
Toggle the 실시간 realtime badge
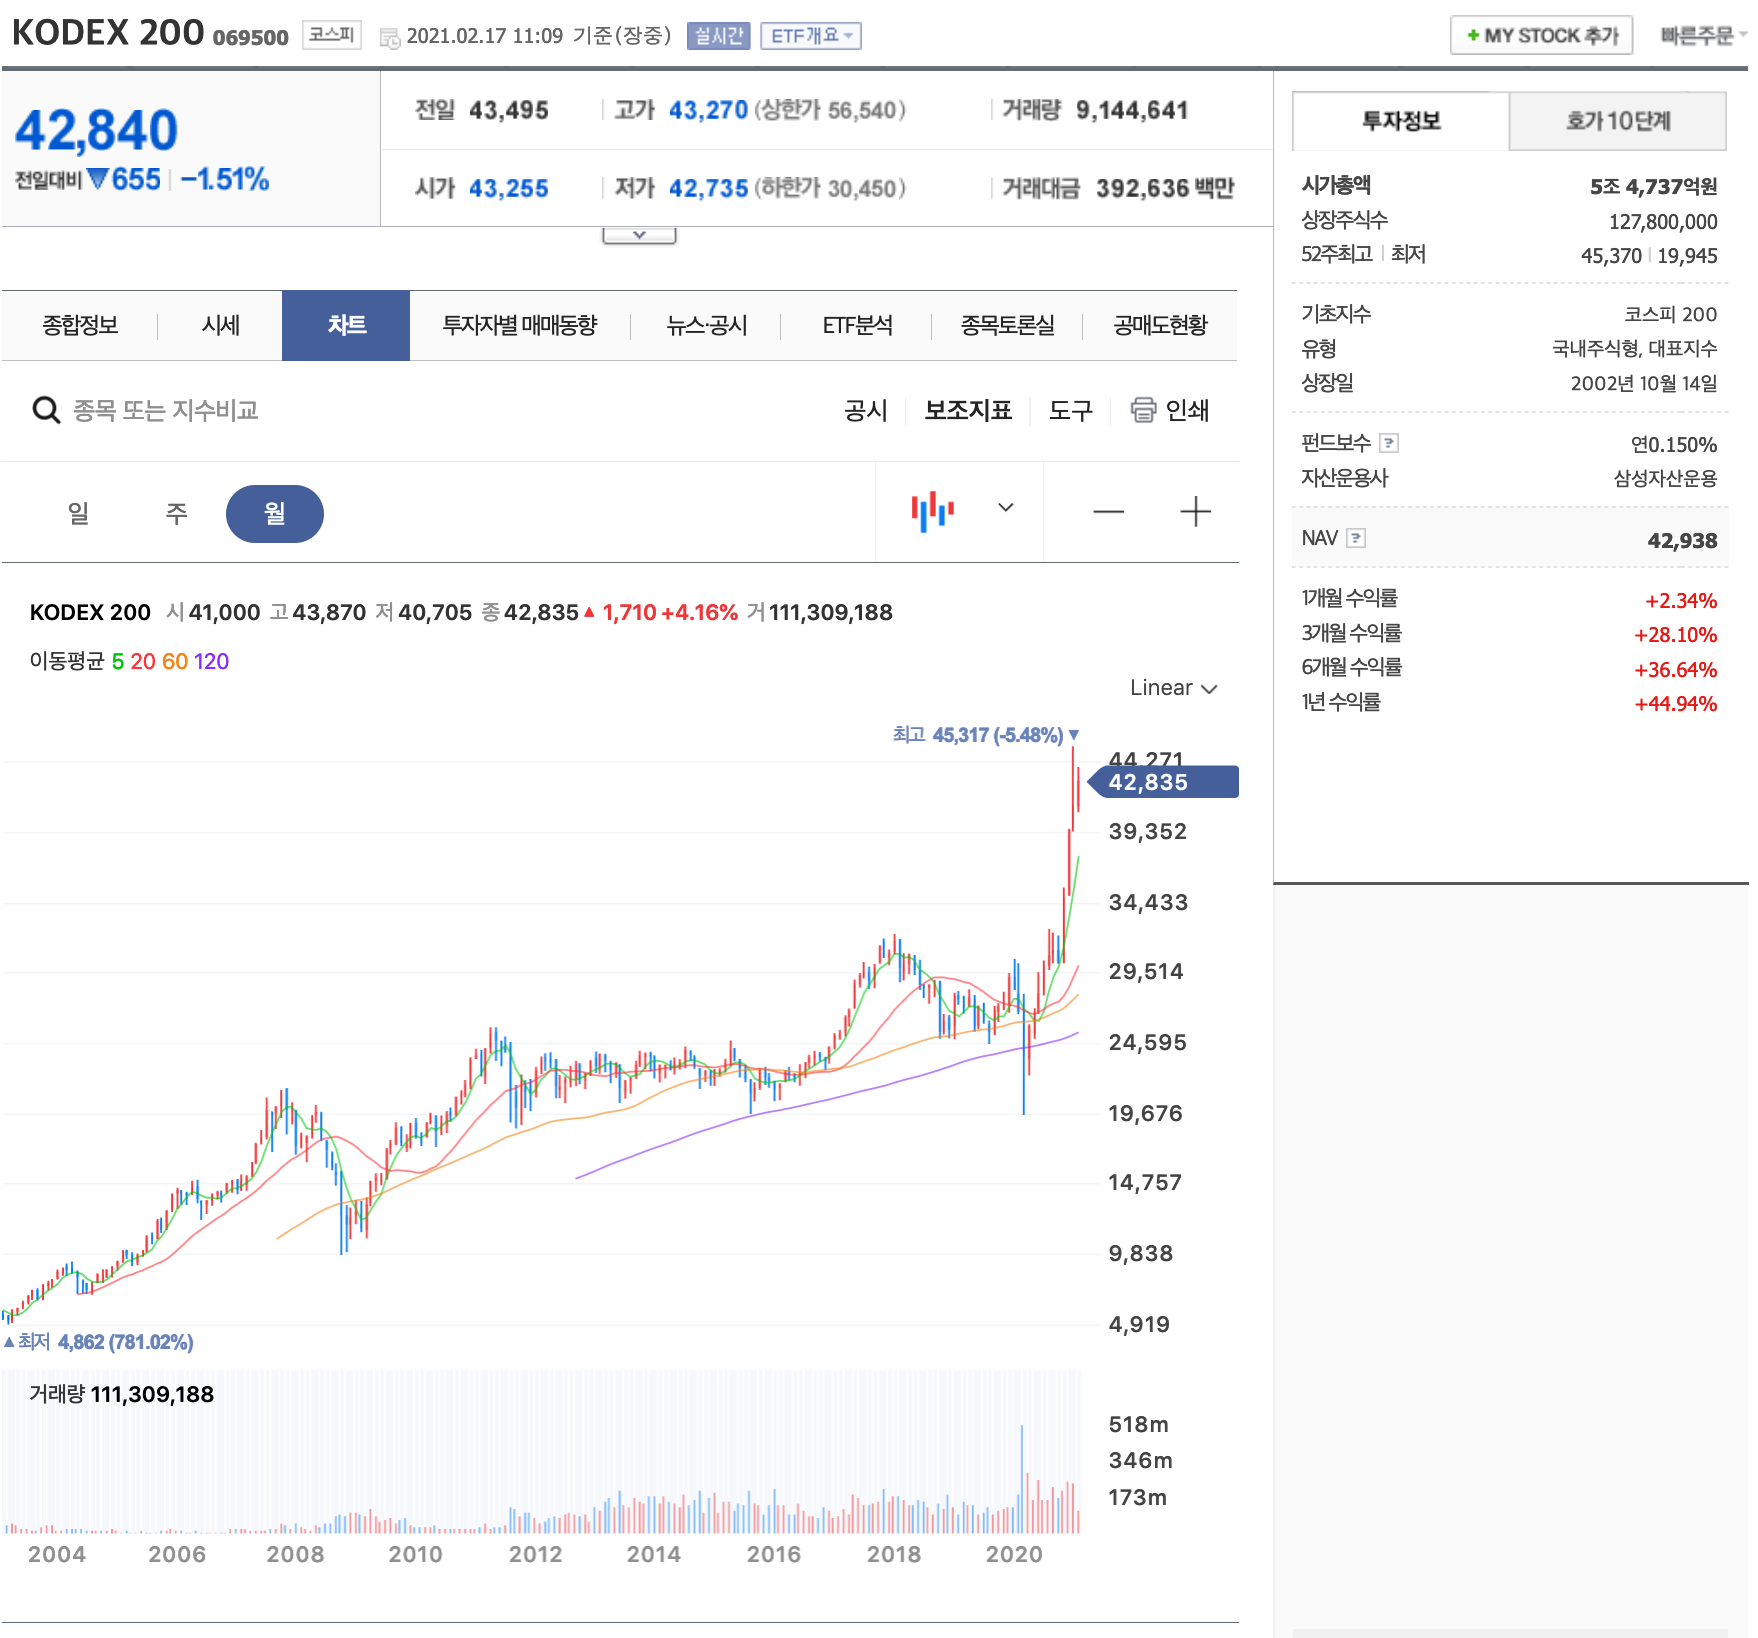(x=718, y=36)
